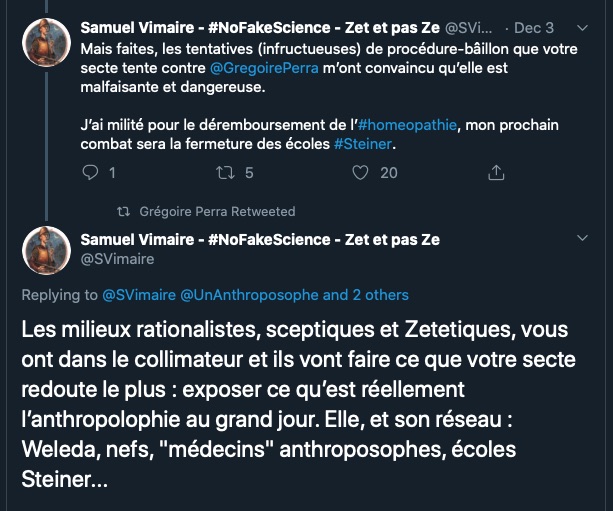
Task: Like the Dec 3 tweet with the heart
Action: 362,173
